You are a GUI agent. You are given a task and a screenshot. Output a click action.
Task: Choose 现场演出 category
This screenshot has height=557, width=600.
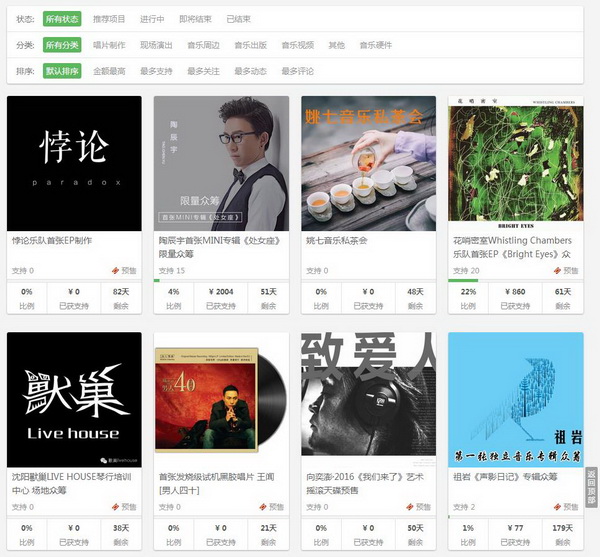(156, 45)
